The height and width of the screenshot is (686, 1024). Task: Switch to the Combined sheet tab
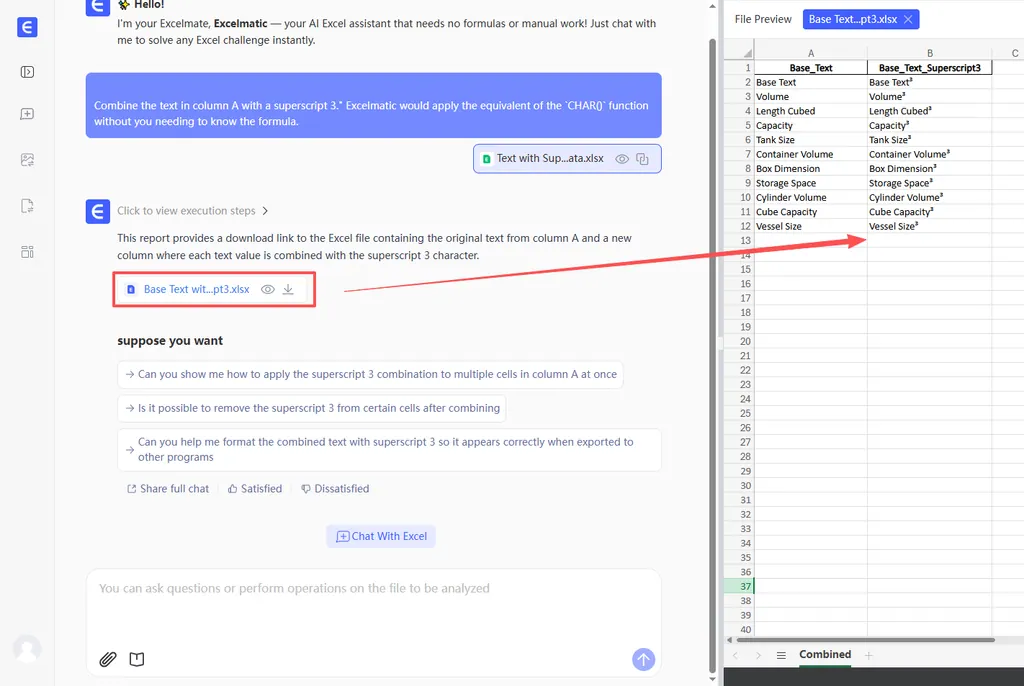click(x=825, y=655)
